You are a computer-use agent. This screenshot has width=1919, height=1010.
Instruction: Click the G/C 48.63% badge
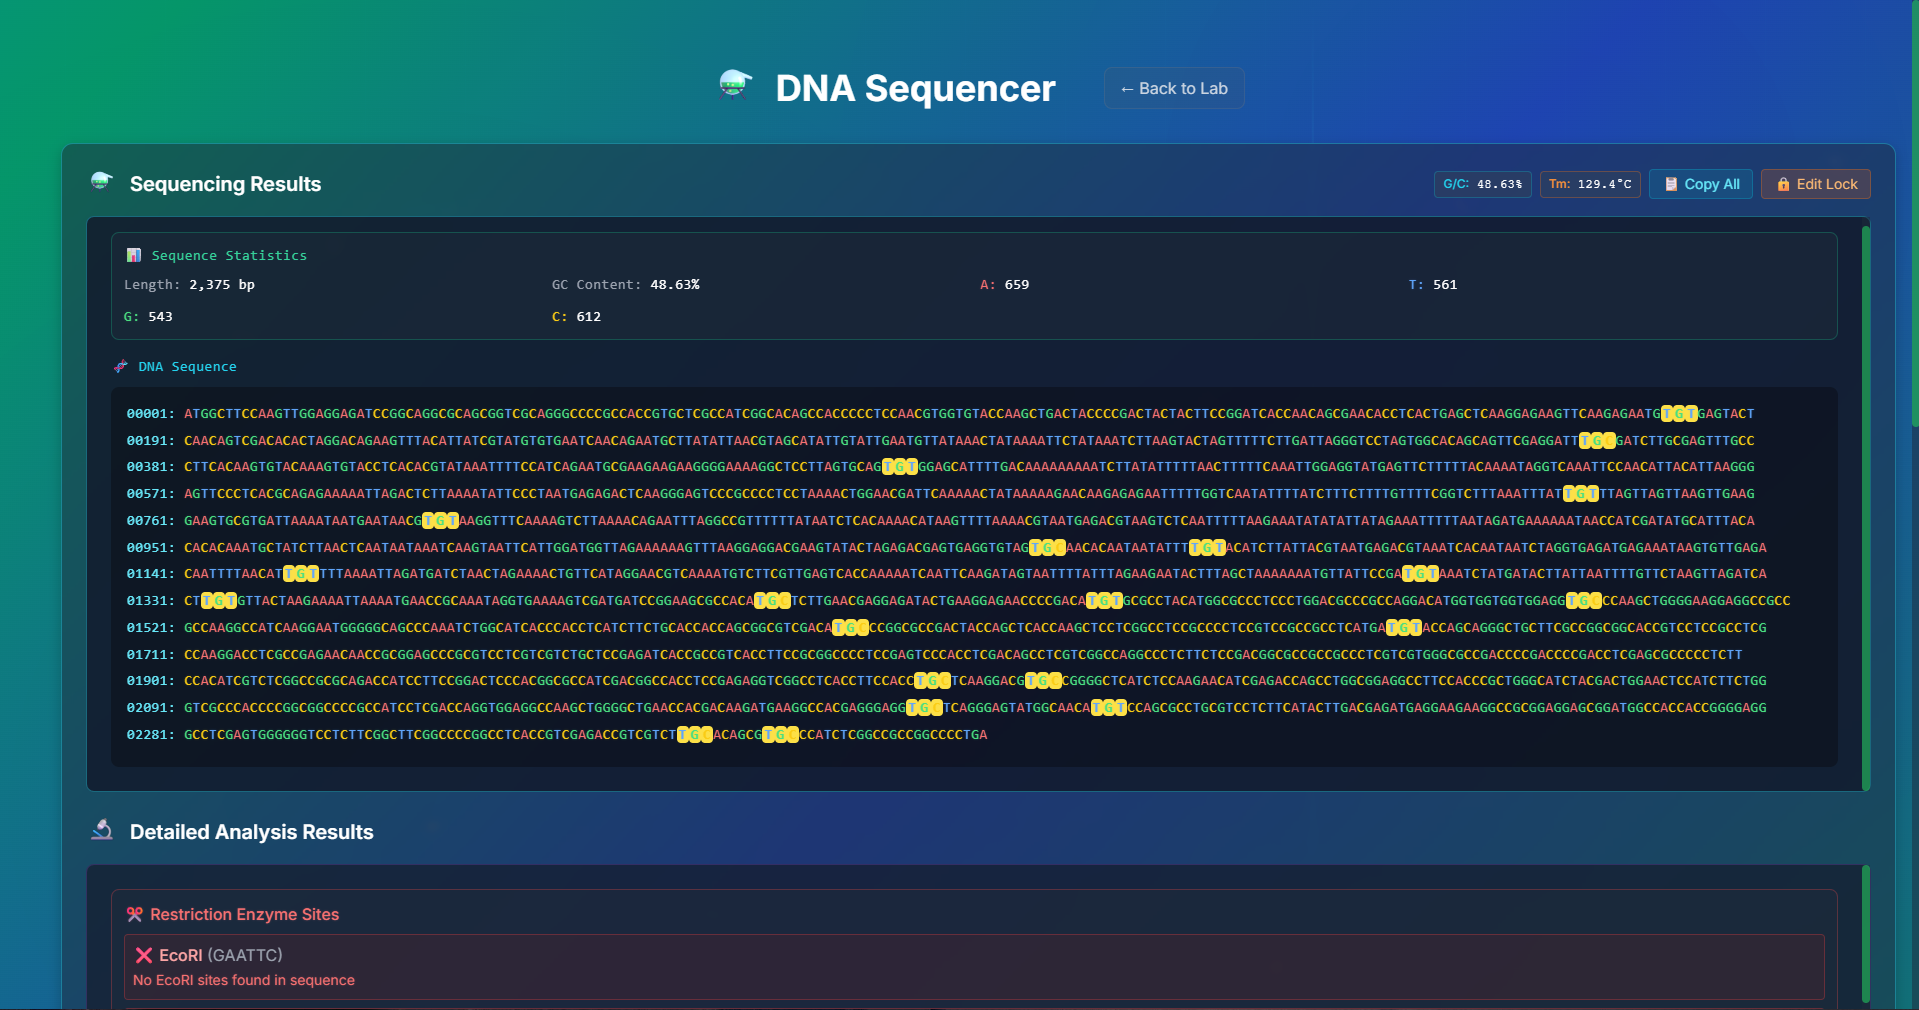[1482, 184]
